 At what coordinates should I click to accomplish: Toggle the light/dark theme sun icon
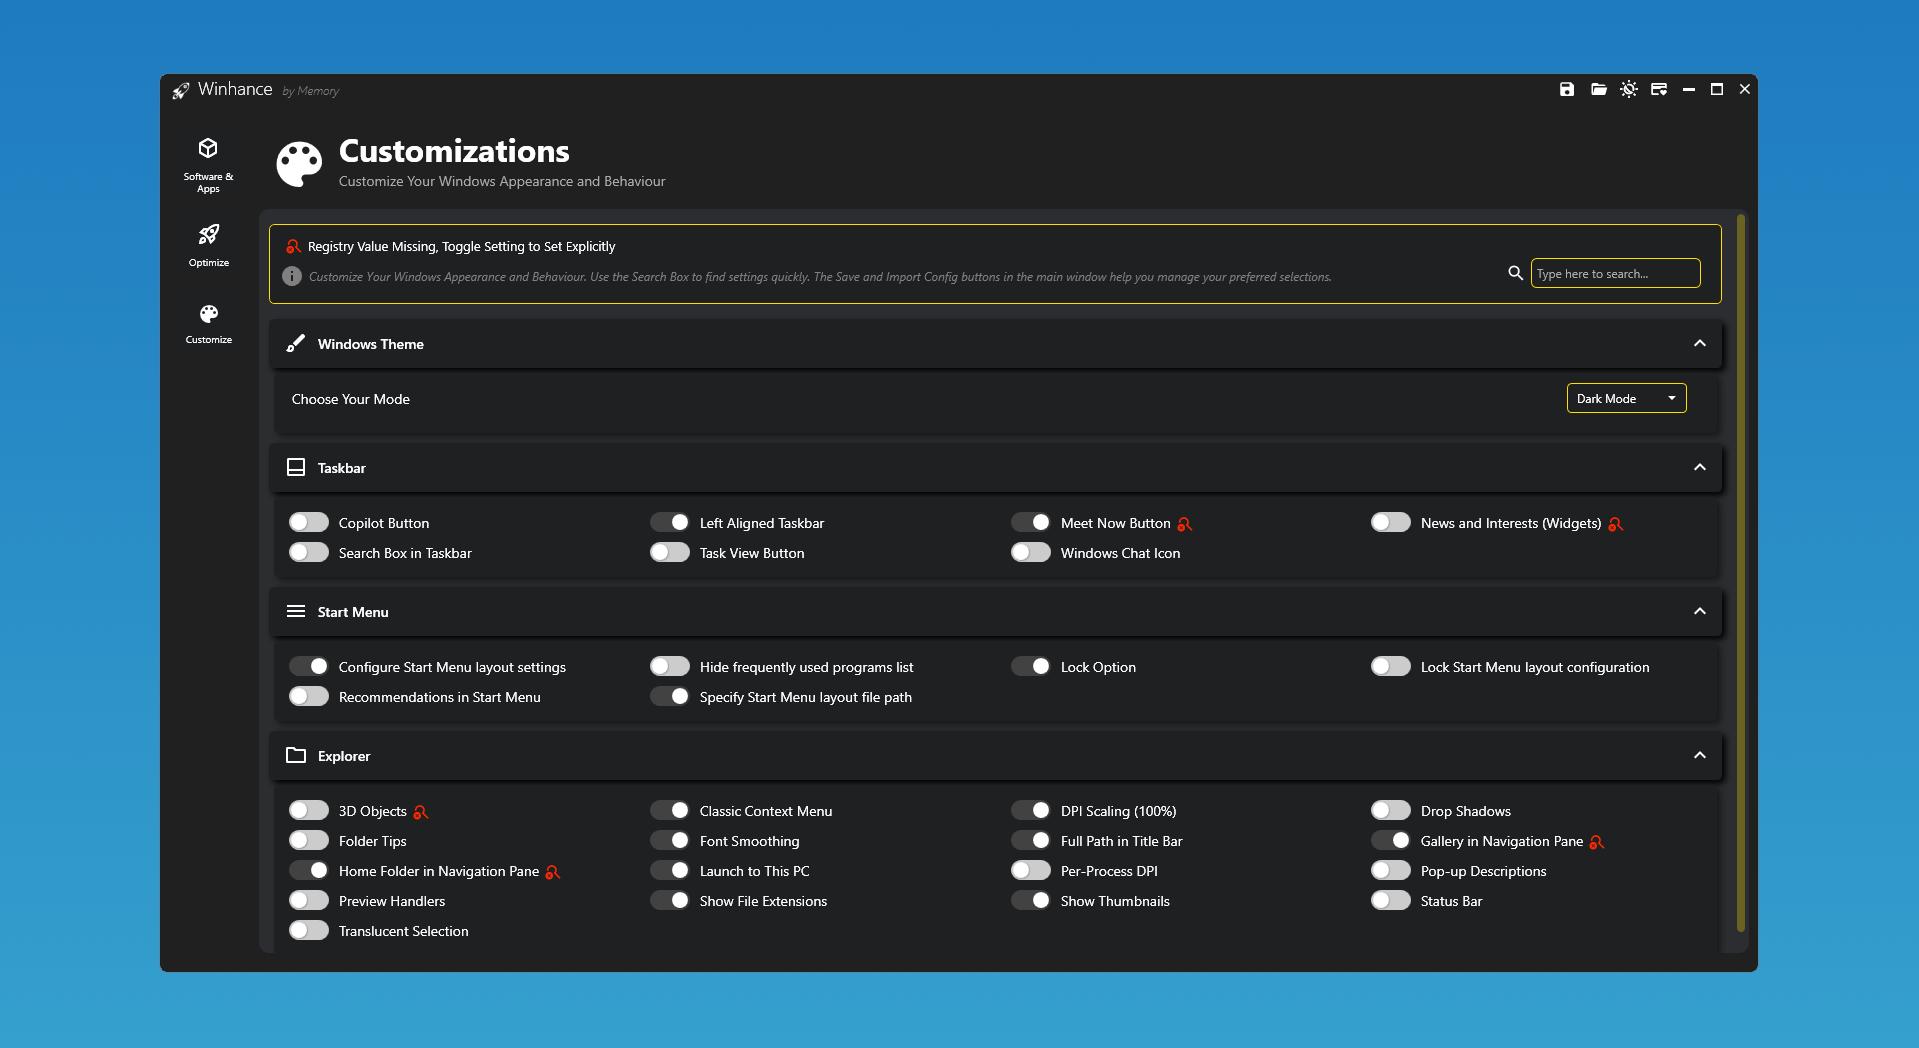tap(1629, 90)
